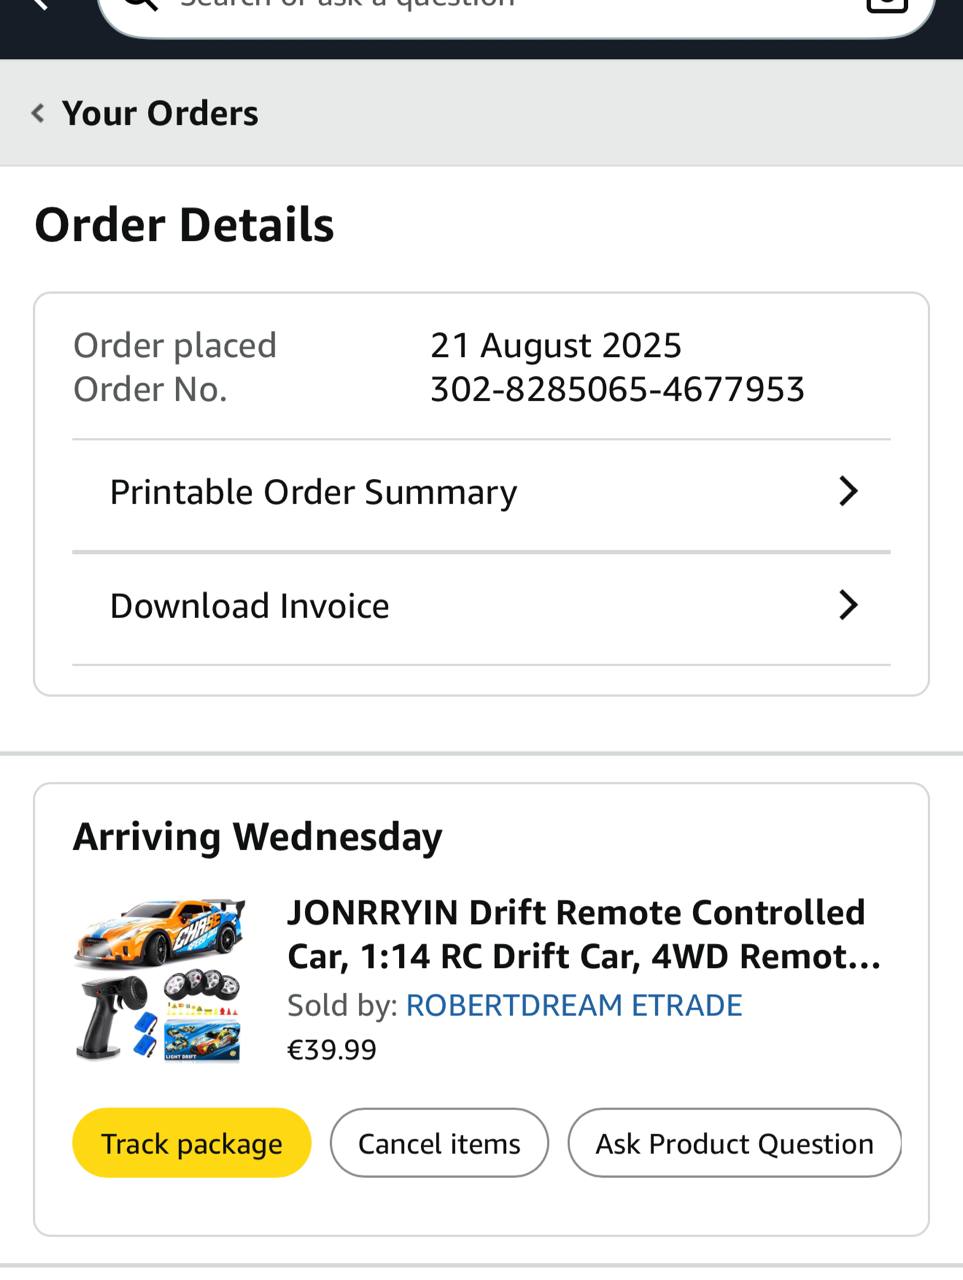963x1280 pixels.
Task: Expand the Download Invoice chevron arrow
Action: point(848,605)
